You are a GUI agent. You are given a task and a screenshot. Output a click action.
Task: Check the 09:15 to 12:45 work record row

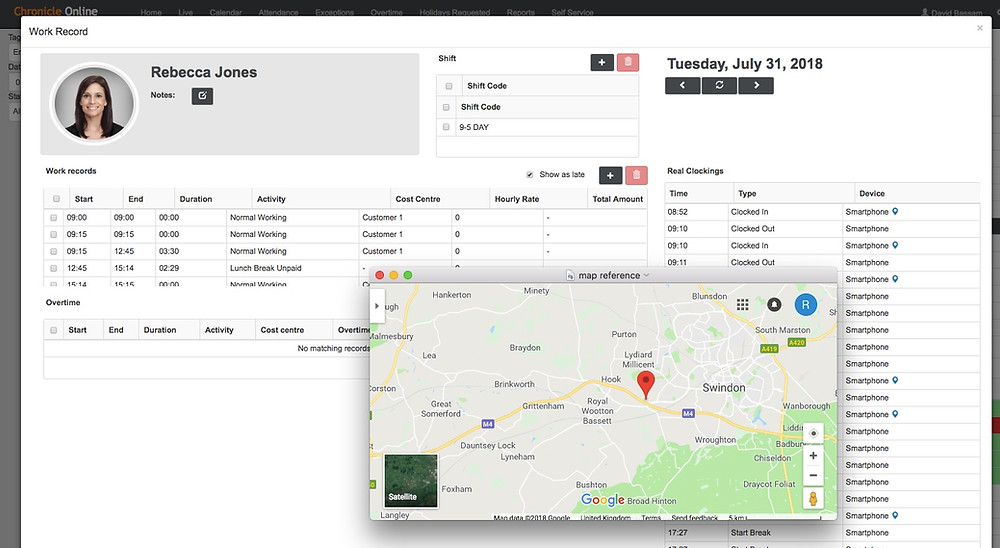click(54, 251)
